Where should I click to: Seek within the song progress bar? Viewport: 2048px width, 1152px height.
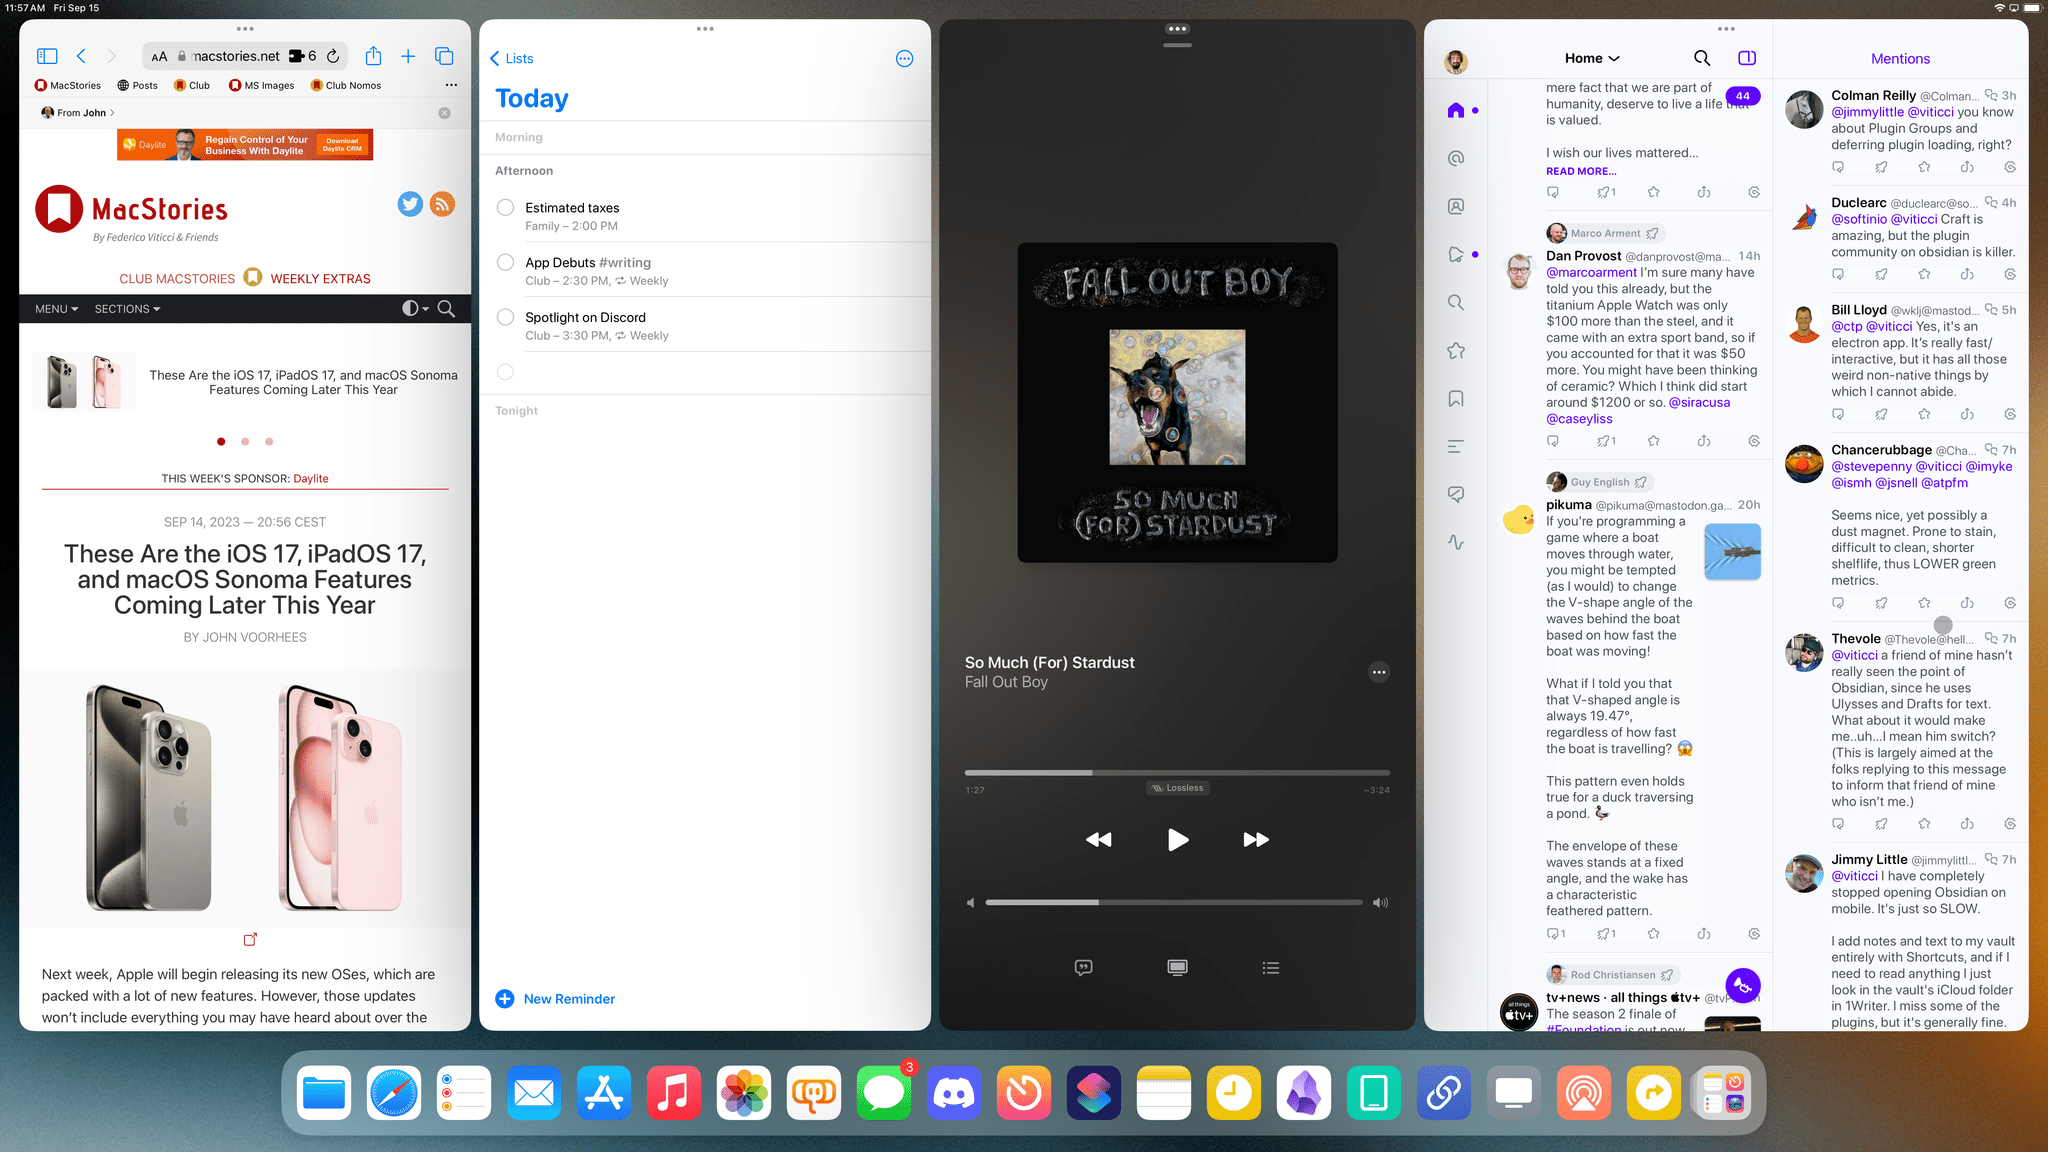[1177, 772]
